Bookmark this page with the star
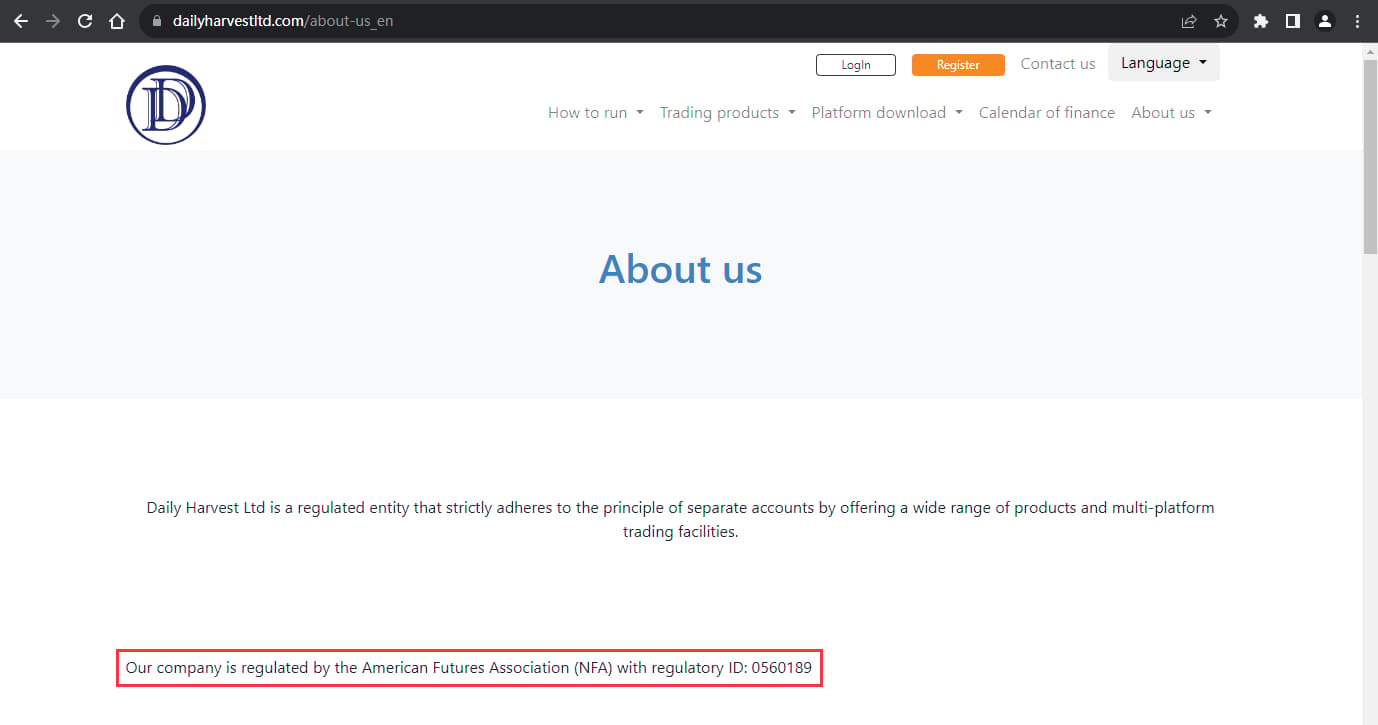The image size is (1378, 725). coord(1221,21)
